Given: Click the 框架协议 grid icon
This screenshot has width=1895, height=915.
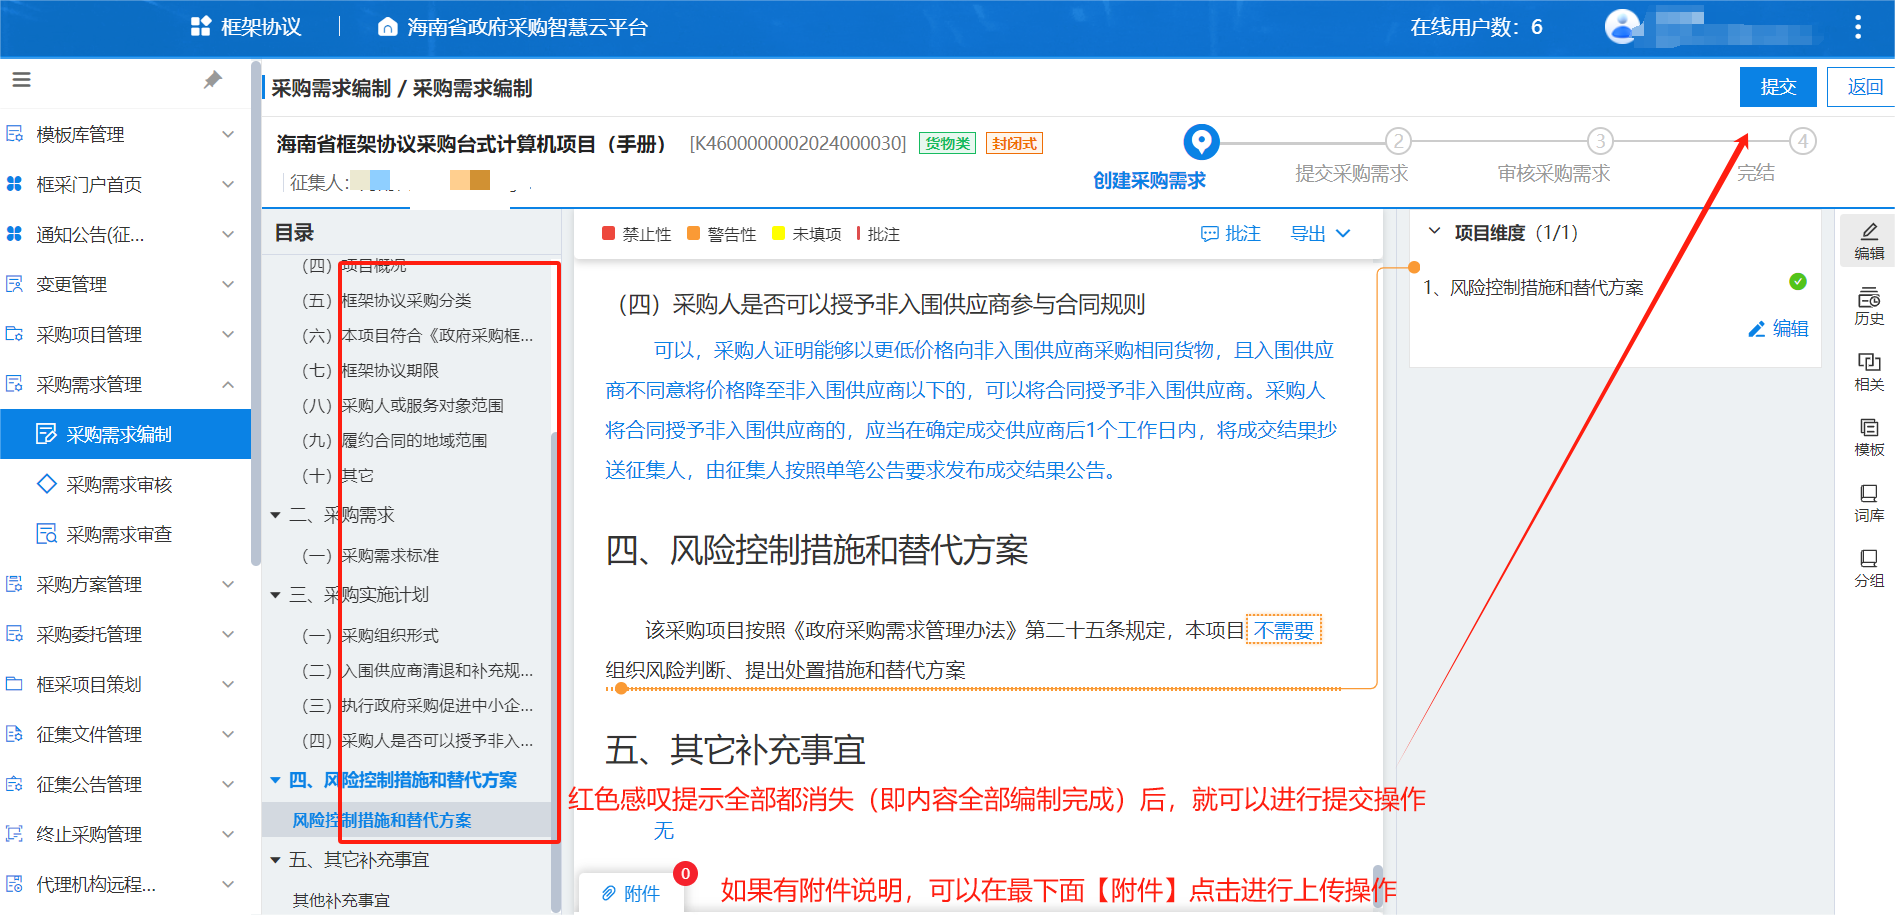Looking at the screenshot, I should (201, 27).
